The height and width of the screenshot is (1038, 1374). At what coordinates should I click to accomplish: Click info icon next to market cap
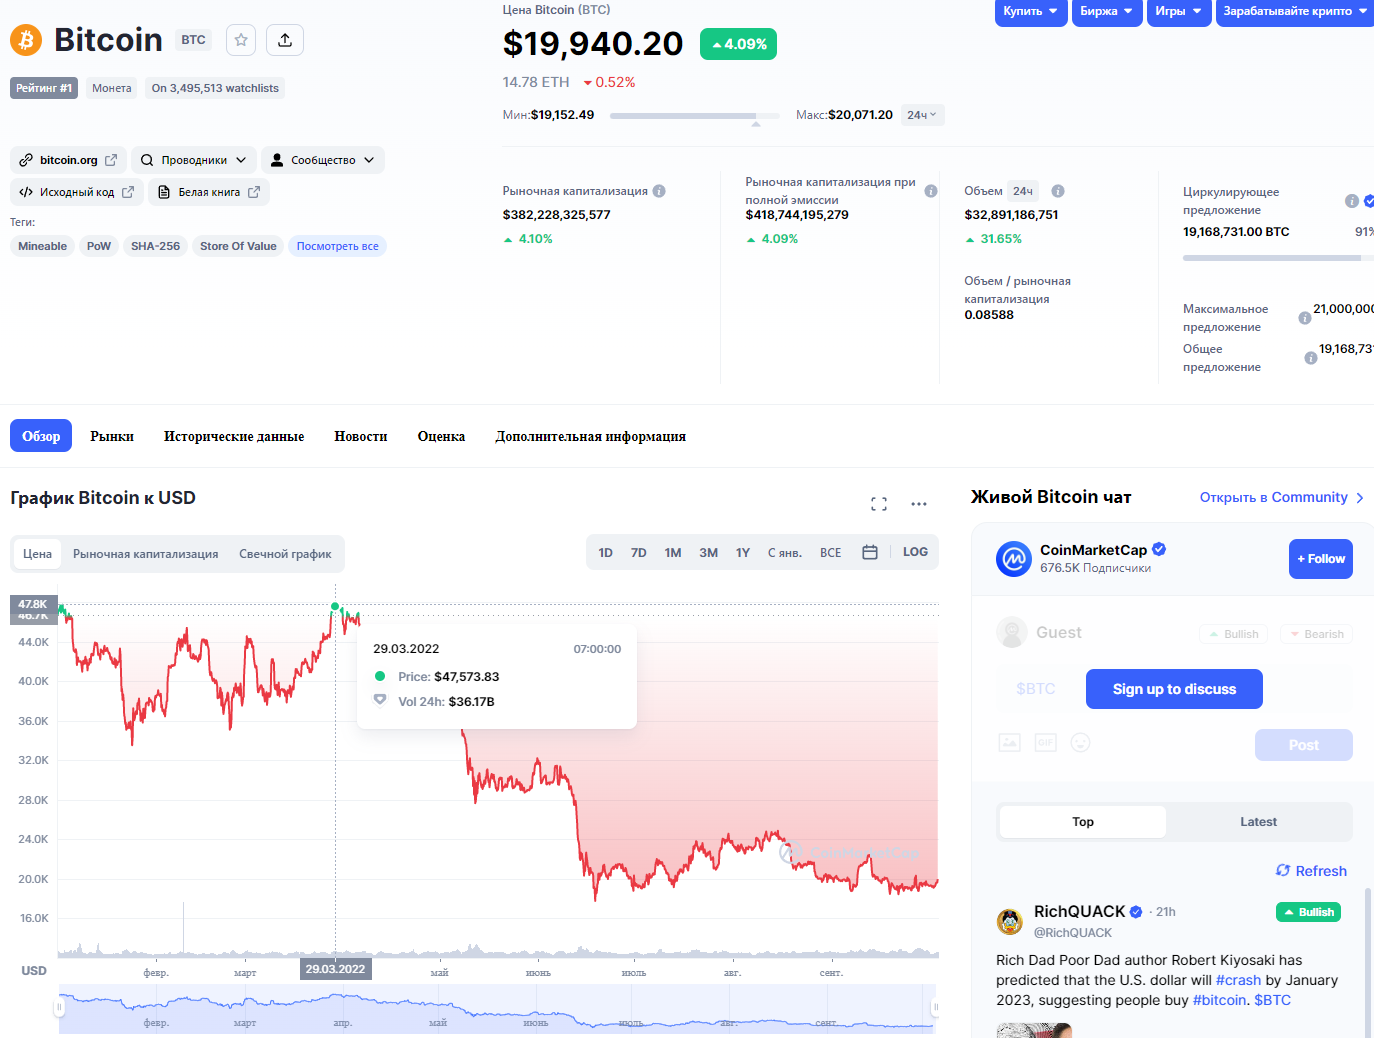[x=659, y=191]
